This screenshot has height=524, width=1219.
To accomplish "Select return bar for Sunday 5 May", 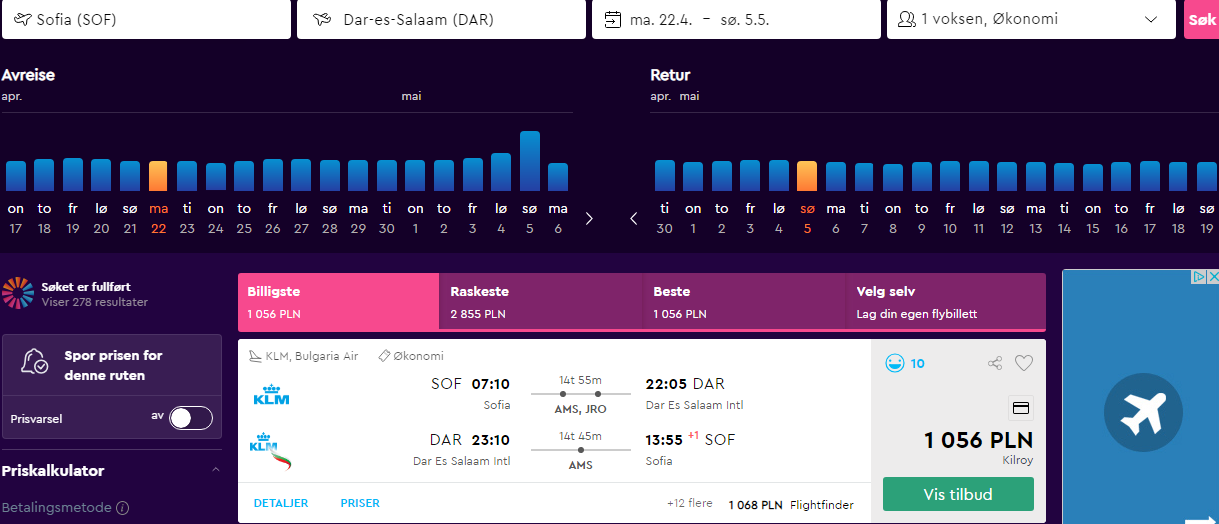I will (807, 176).
